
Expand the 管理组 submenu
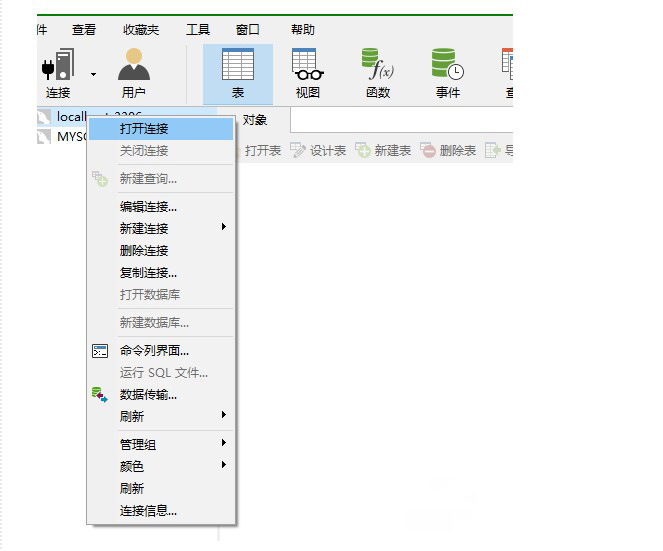click(x=224, y=444)
